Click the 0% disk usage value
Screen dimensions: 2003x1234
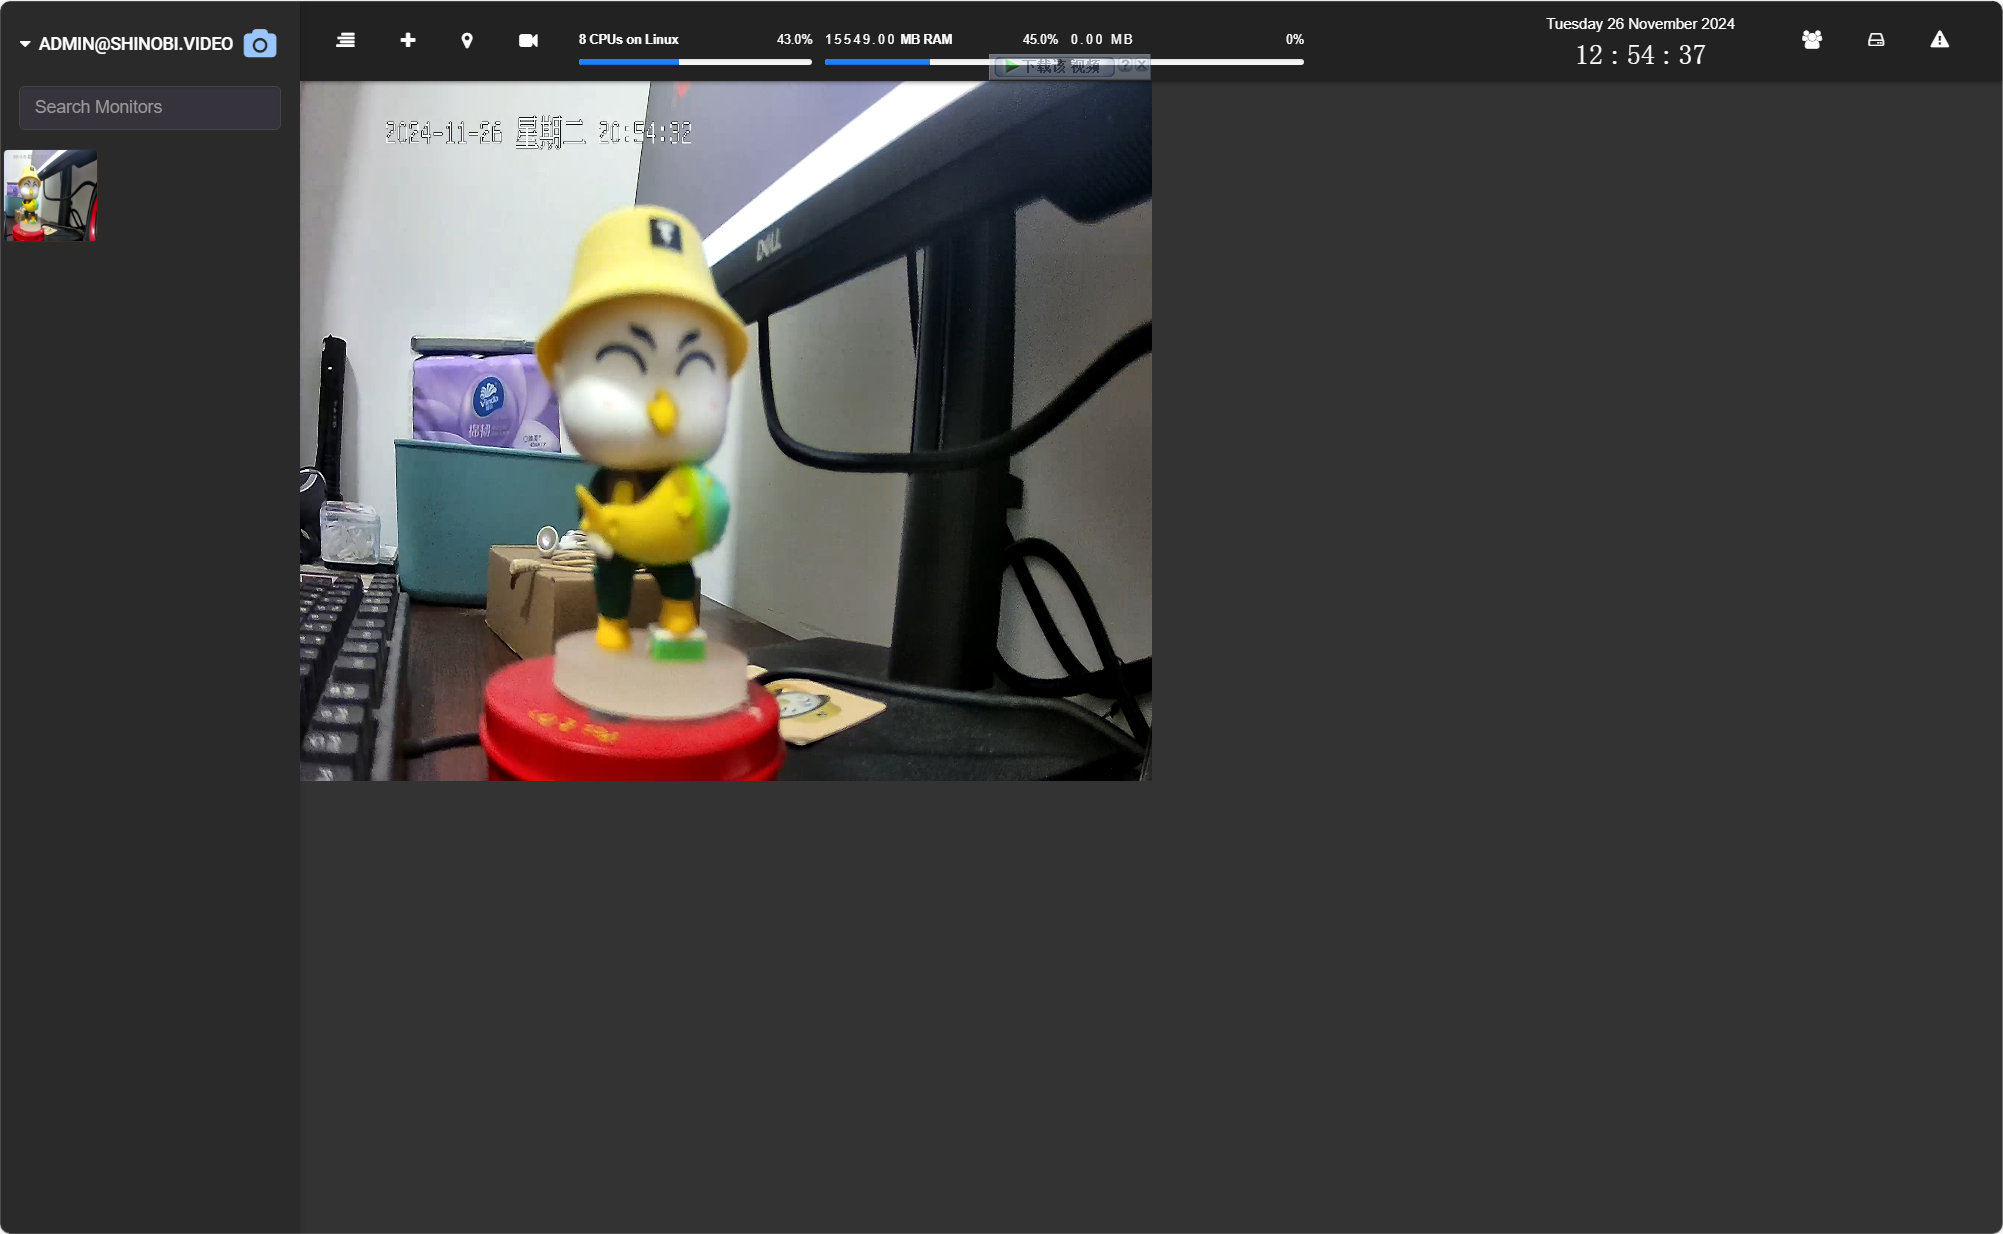pos(1294,40)
